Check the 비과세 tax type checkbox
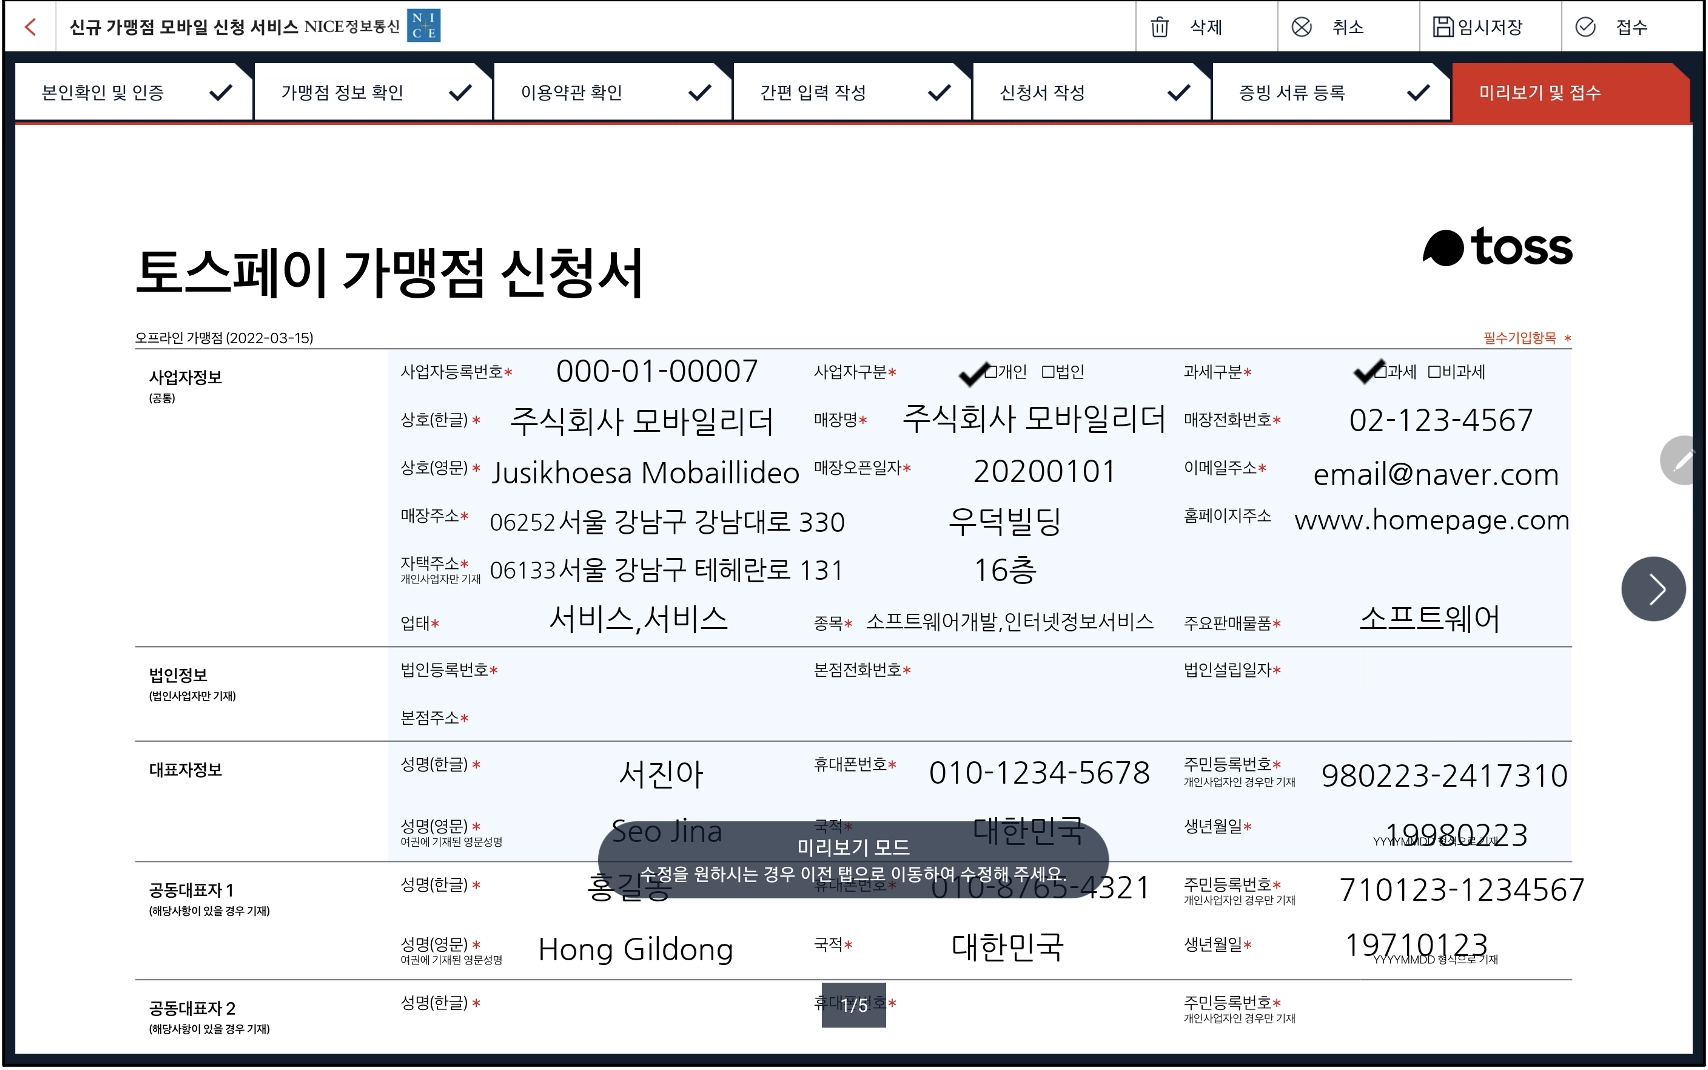 [x=1434, y=372]
